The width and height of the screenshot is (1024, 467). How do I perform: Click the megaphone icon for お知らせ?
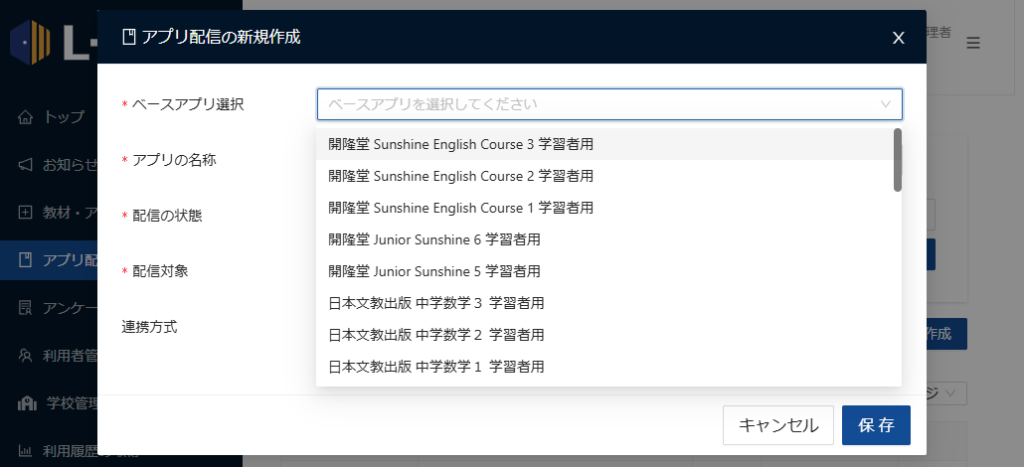25,165
